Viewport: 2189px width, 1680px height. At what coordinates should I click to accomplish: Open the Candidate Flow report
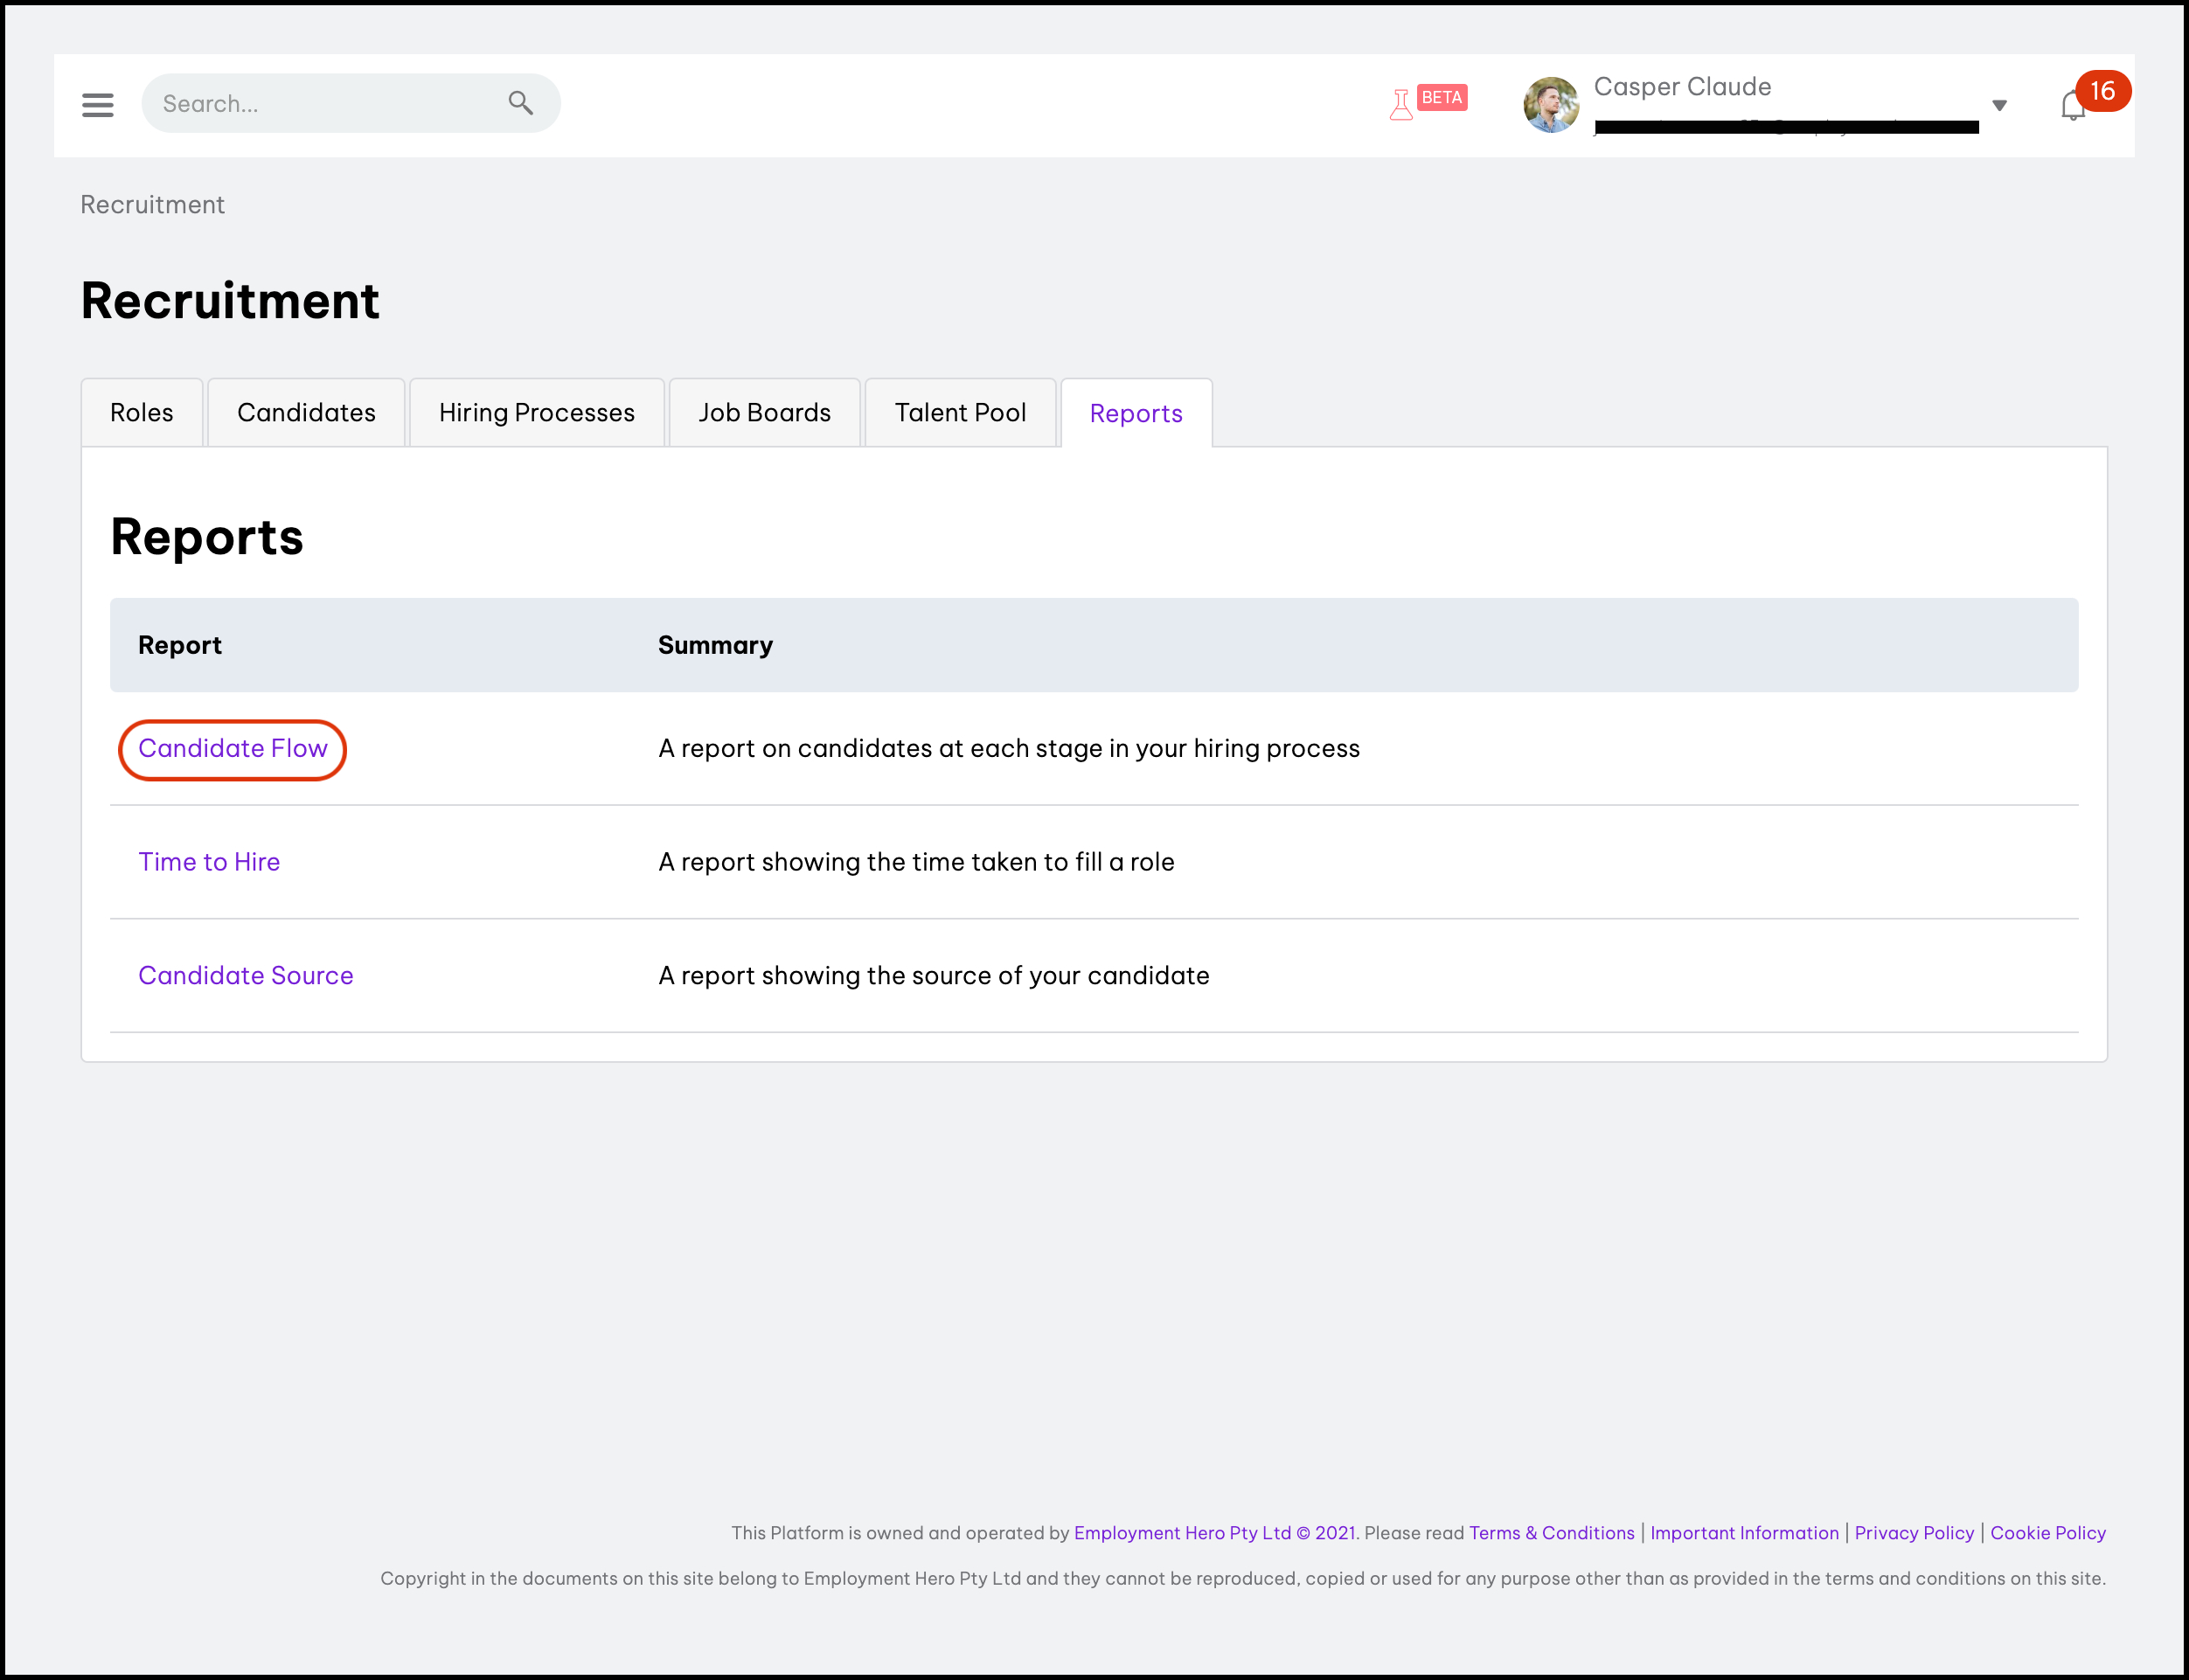click(x=233, y=749)
